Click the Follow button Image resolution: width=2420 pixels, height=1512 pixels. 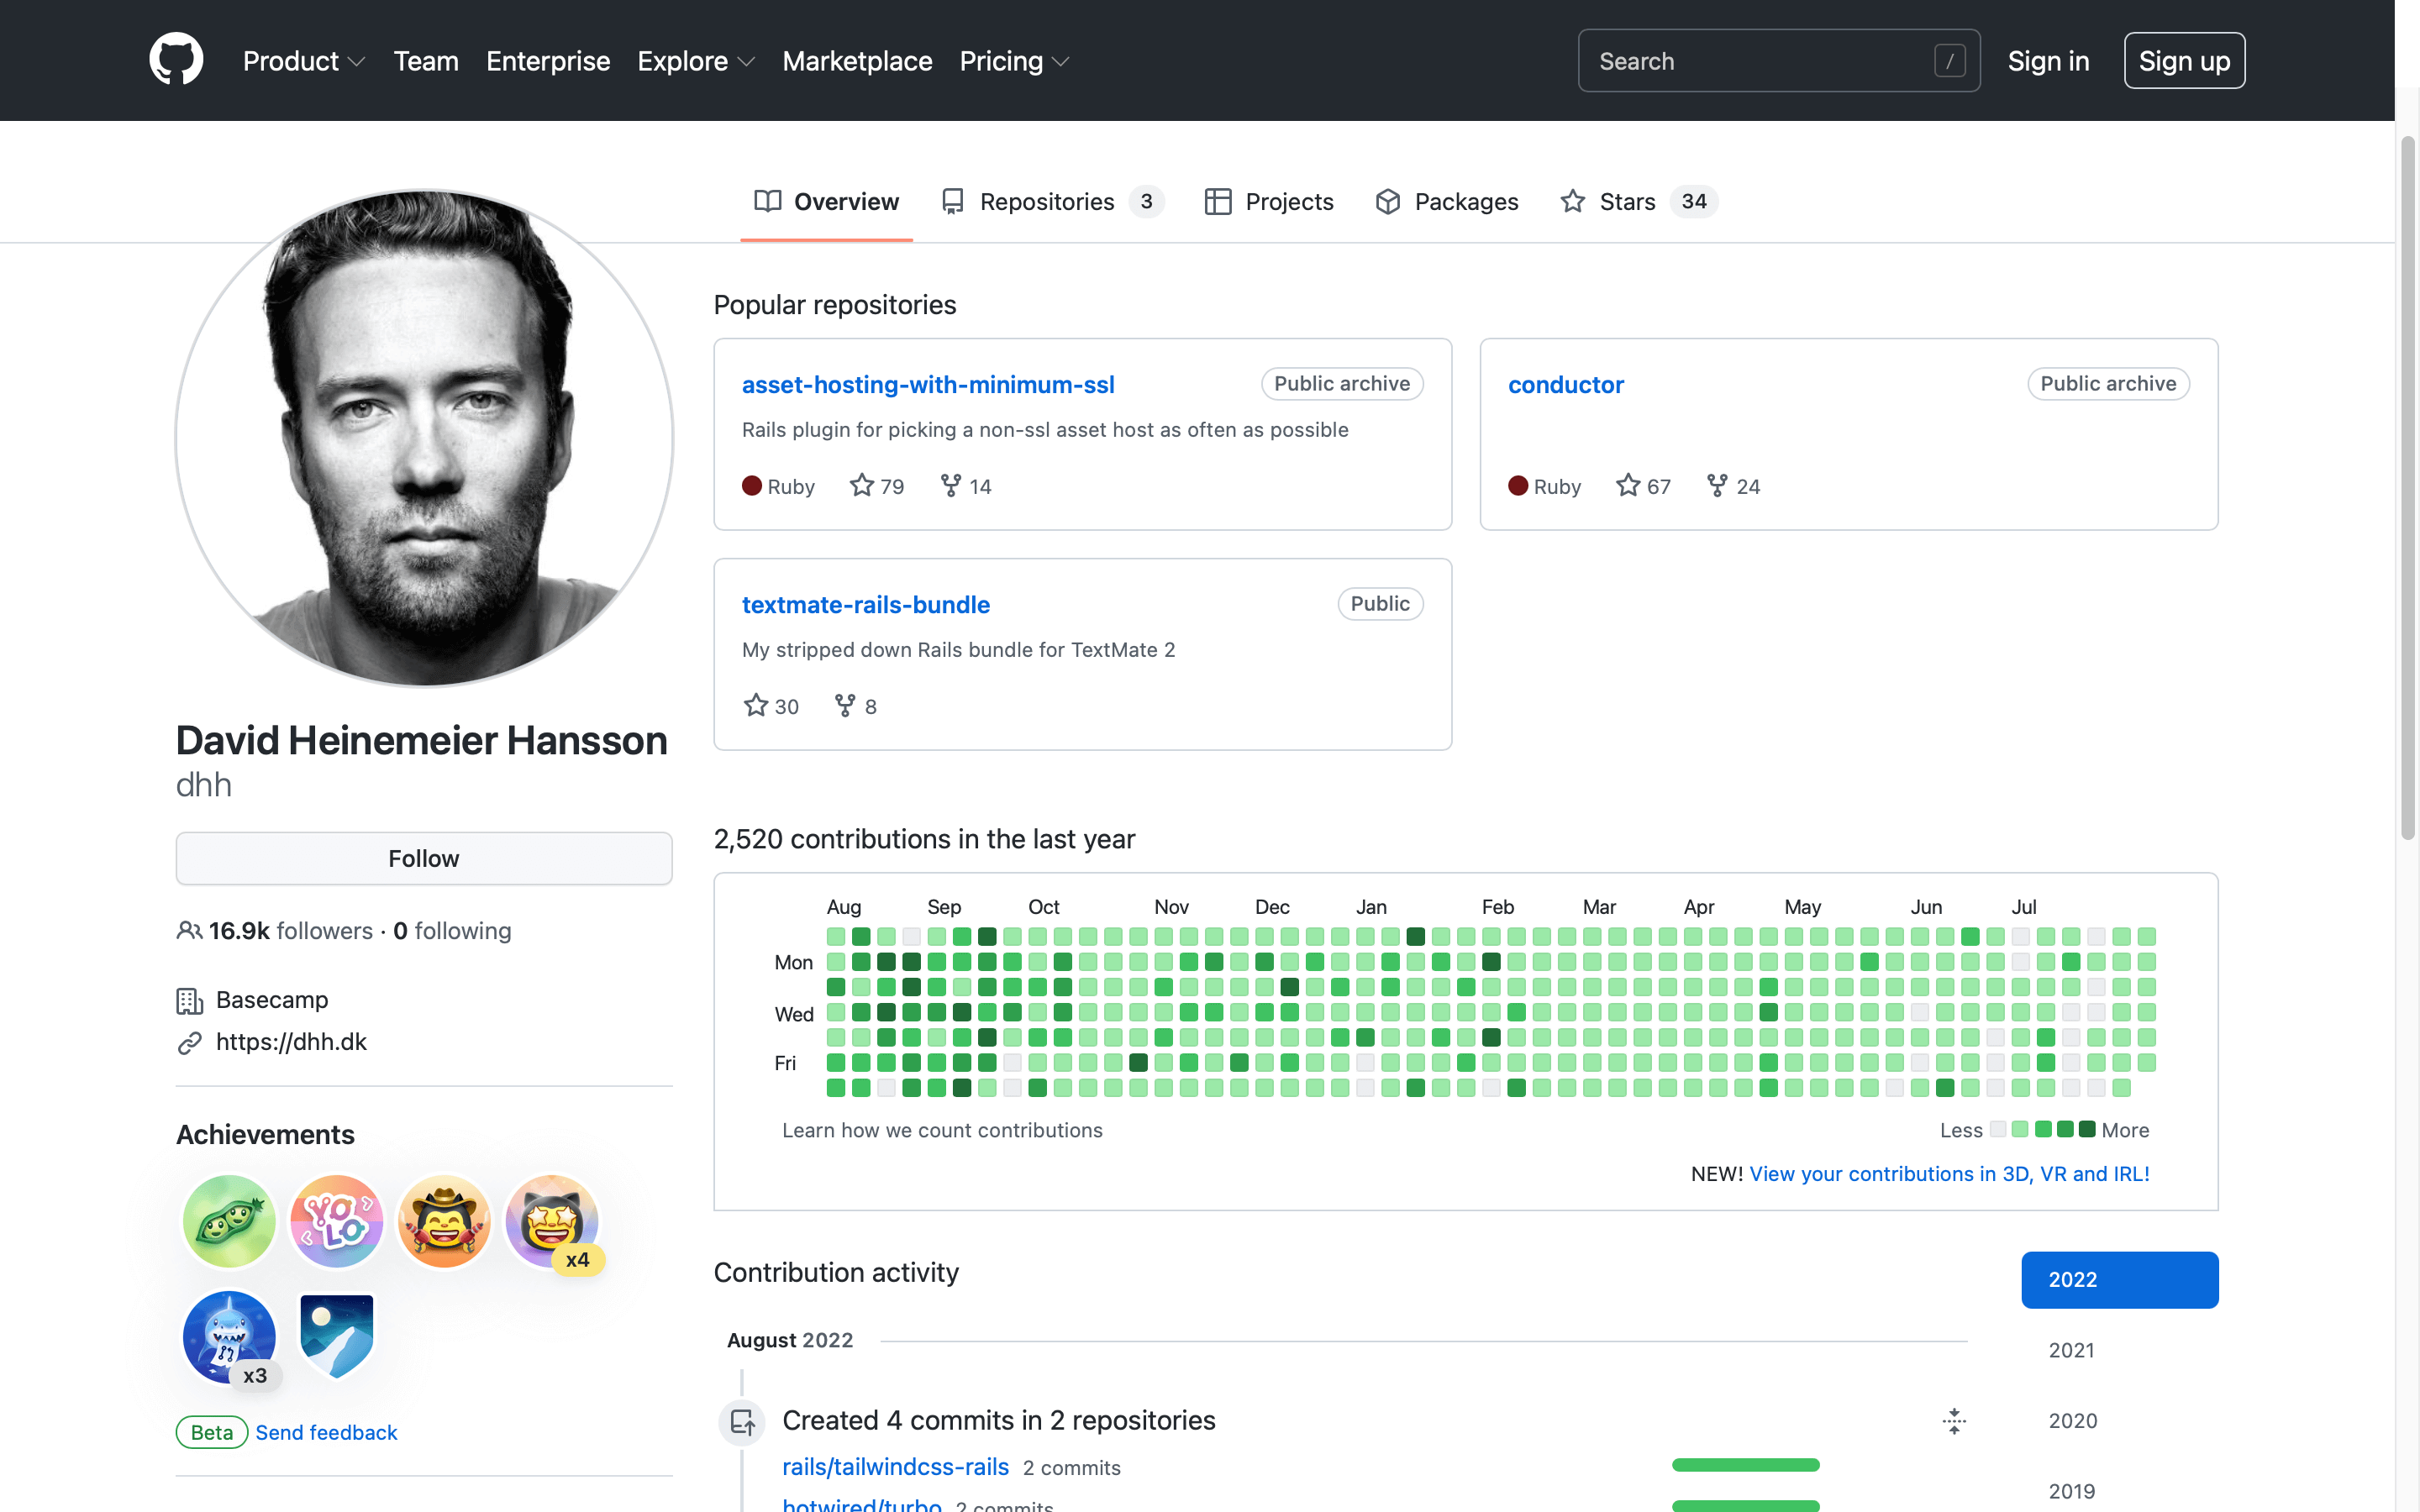pyautogui.click(x=423, y=857)
